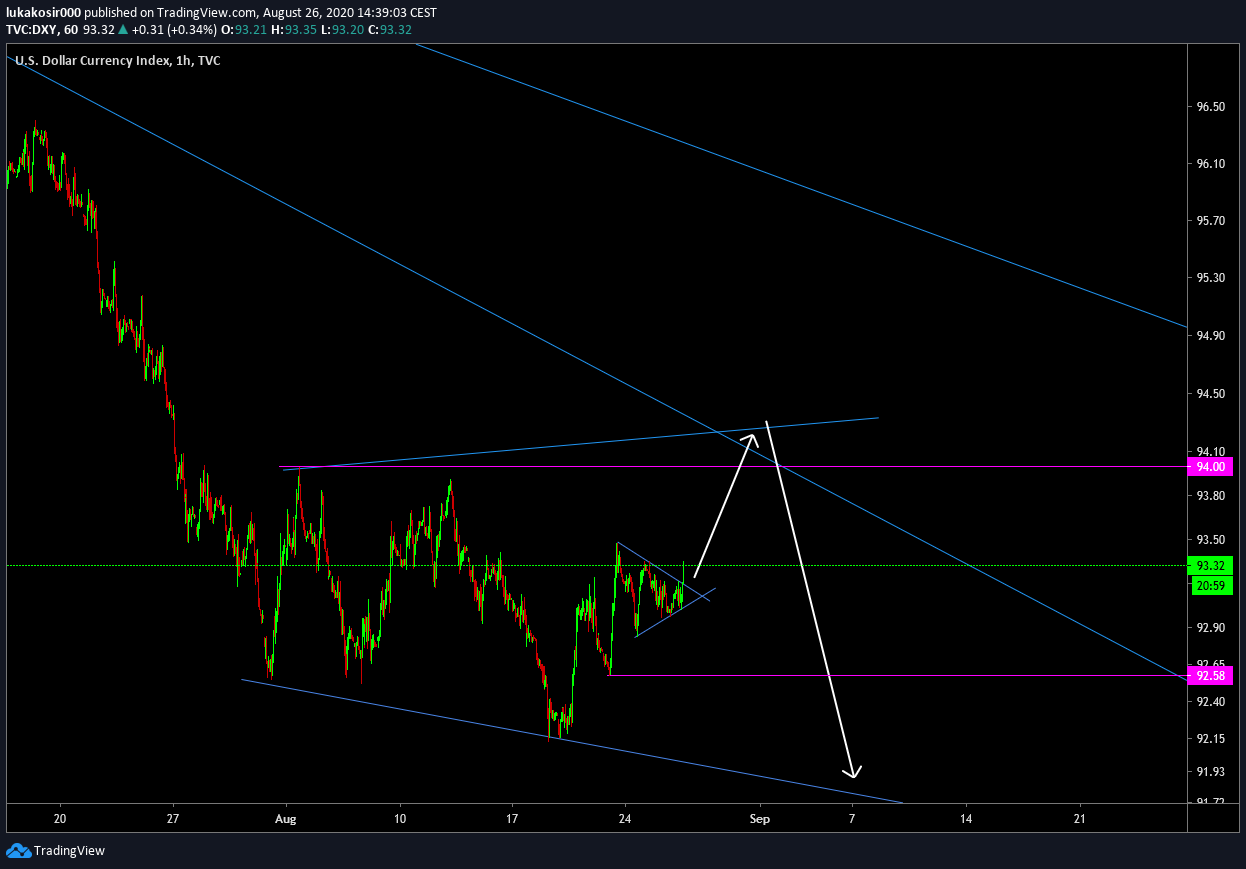Click the 94.90 price axis label

[1210, 336]
